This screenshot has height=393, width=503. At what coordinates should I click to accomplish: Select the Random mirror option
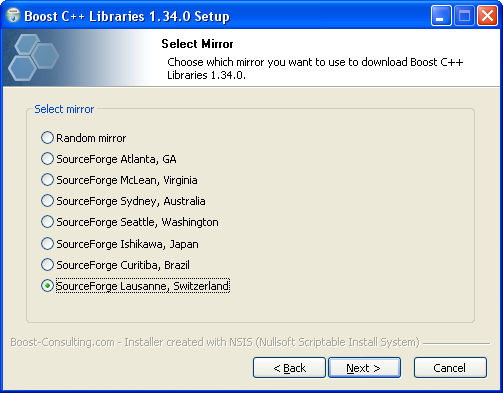click(83, 138)
